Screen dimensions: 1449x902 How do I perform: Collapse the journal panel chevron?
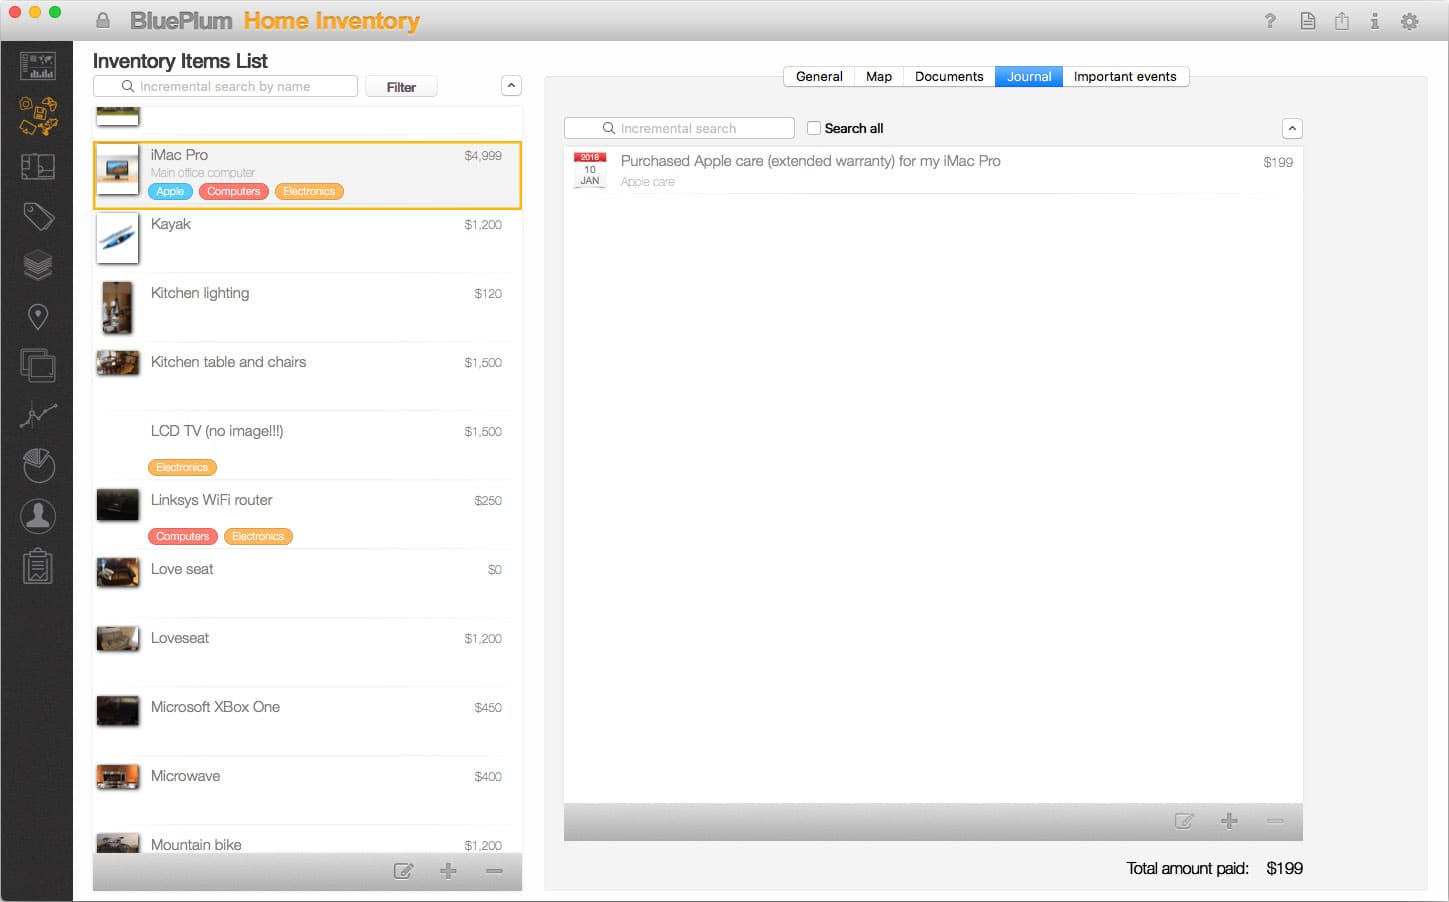coord(1292,128)
